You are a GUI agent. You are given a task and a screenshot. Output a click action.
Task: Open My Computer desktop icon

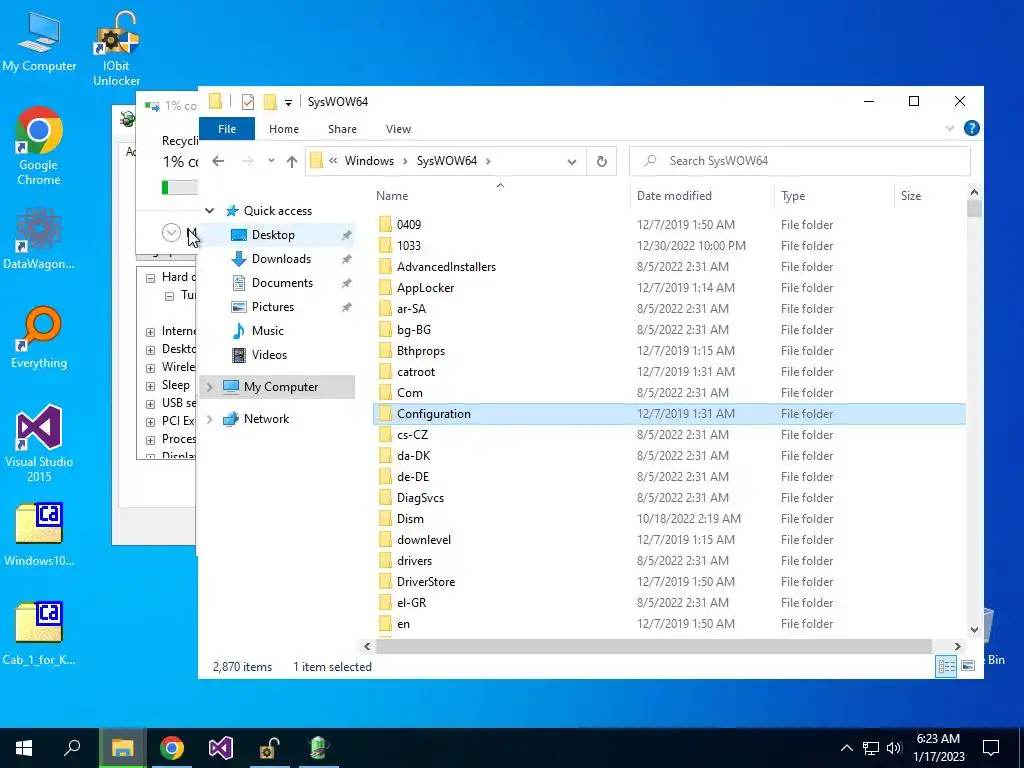point(39,42)
